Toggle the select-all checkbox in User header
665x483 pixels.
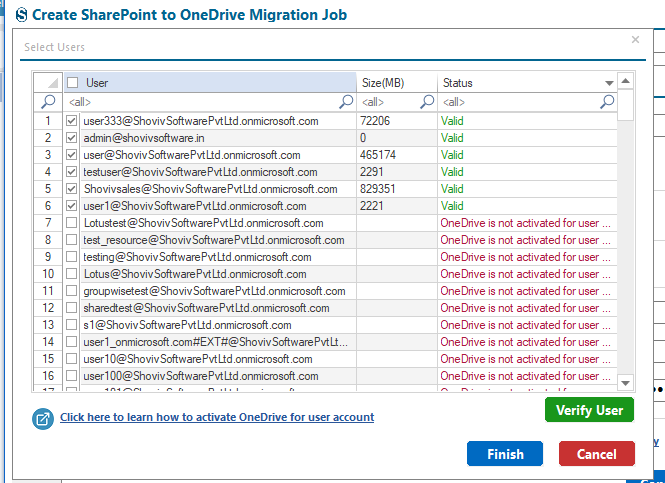(x=73, y=83)
